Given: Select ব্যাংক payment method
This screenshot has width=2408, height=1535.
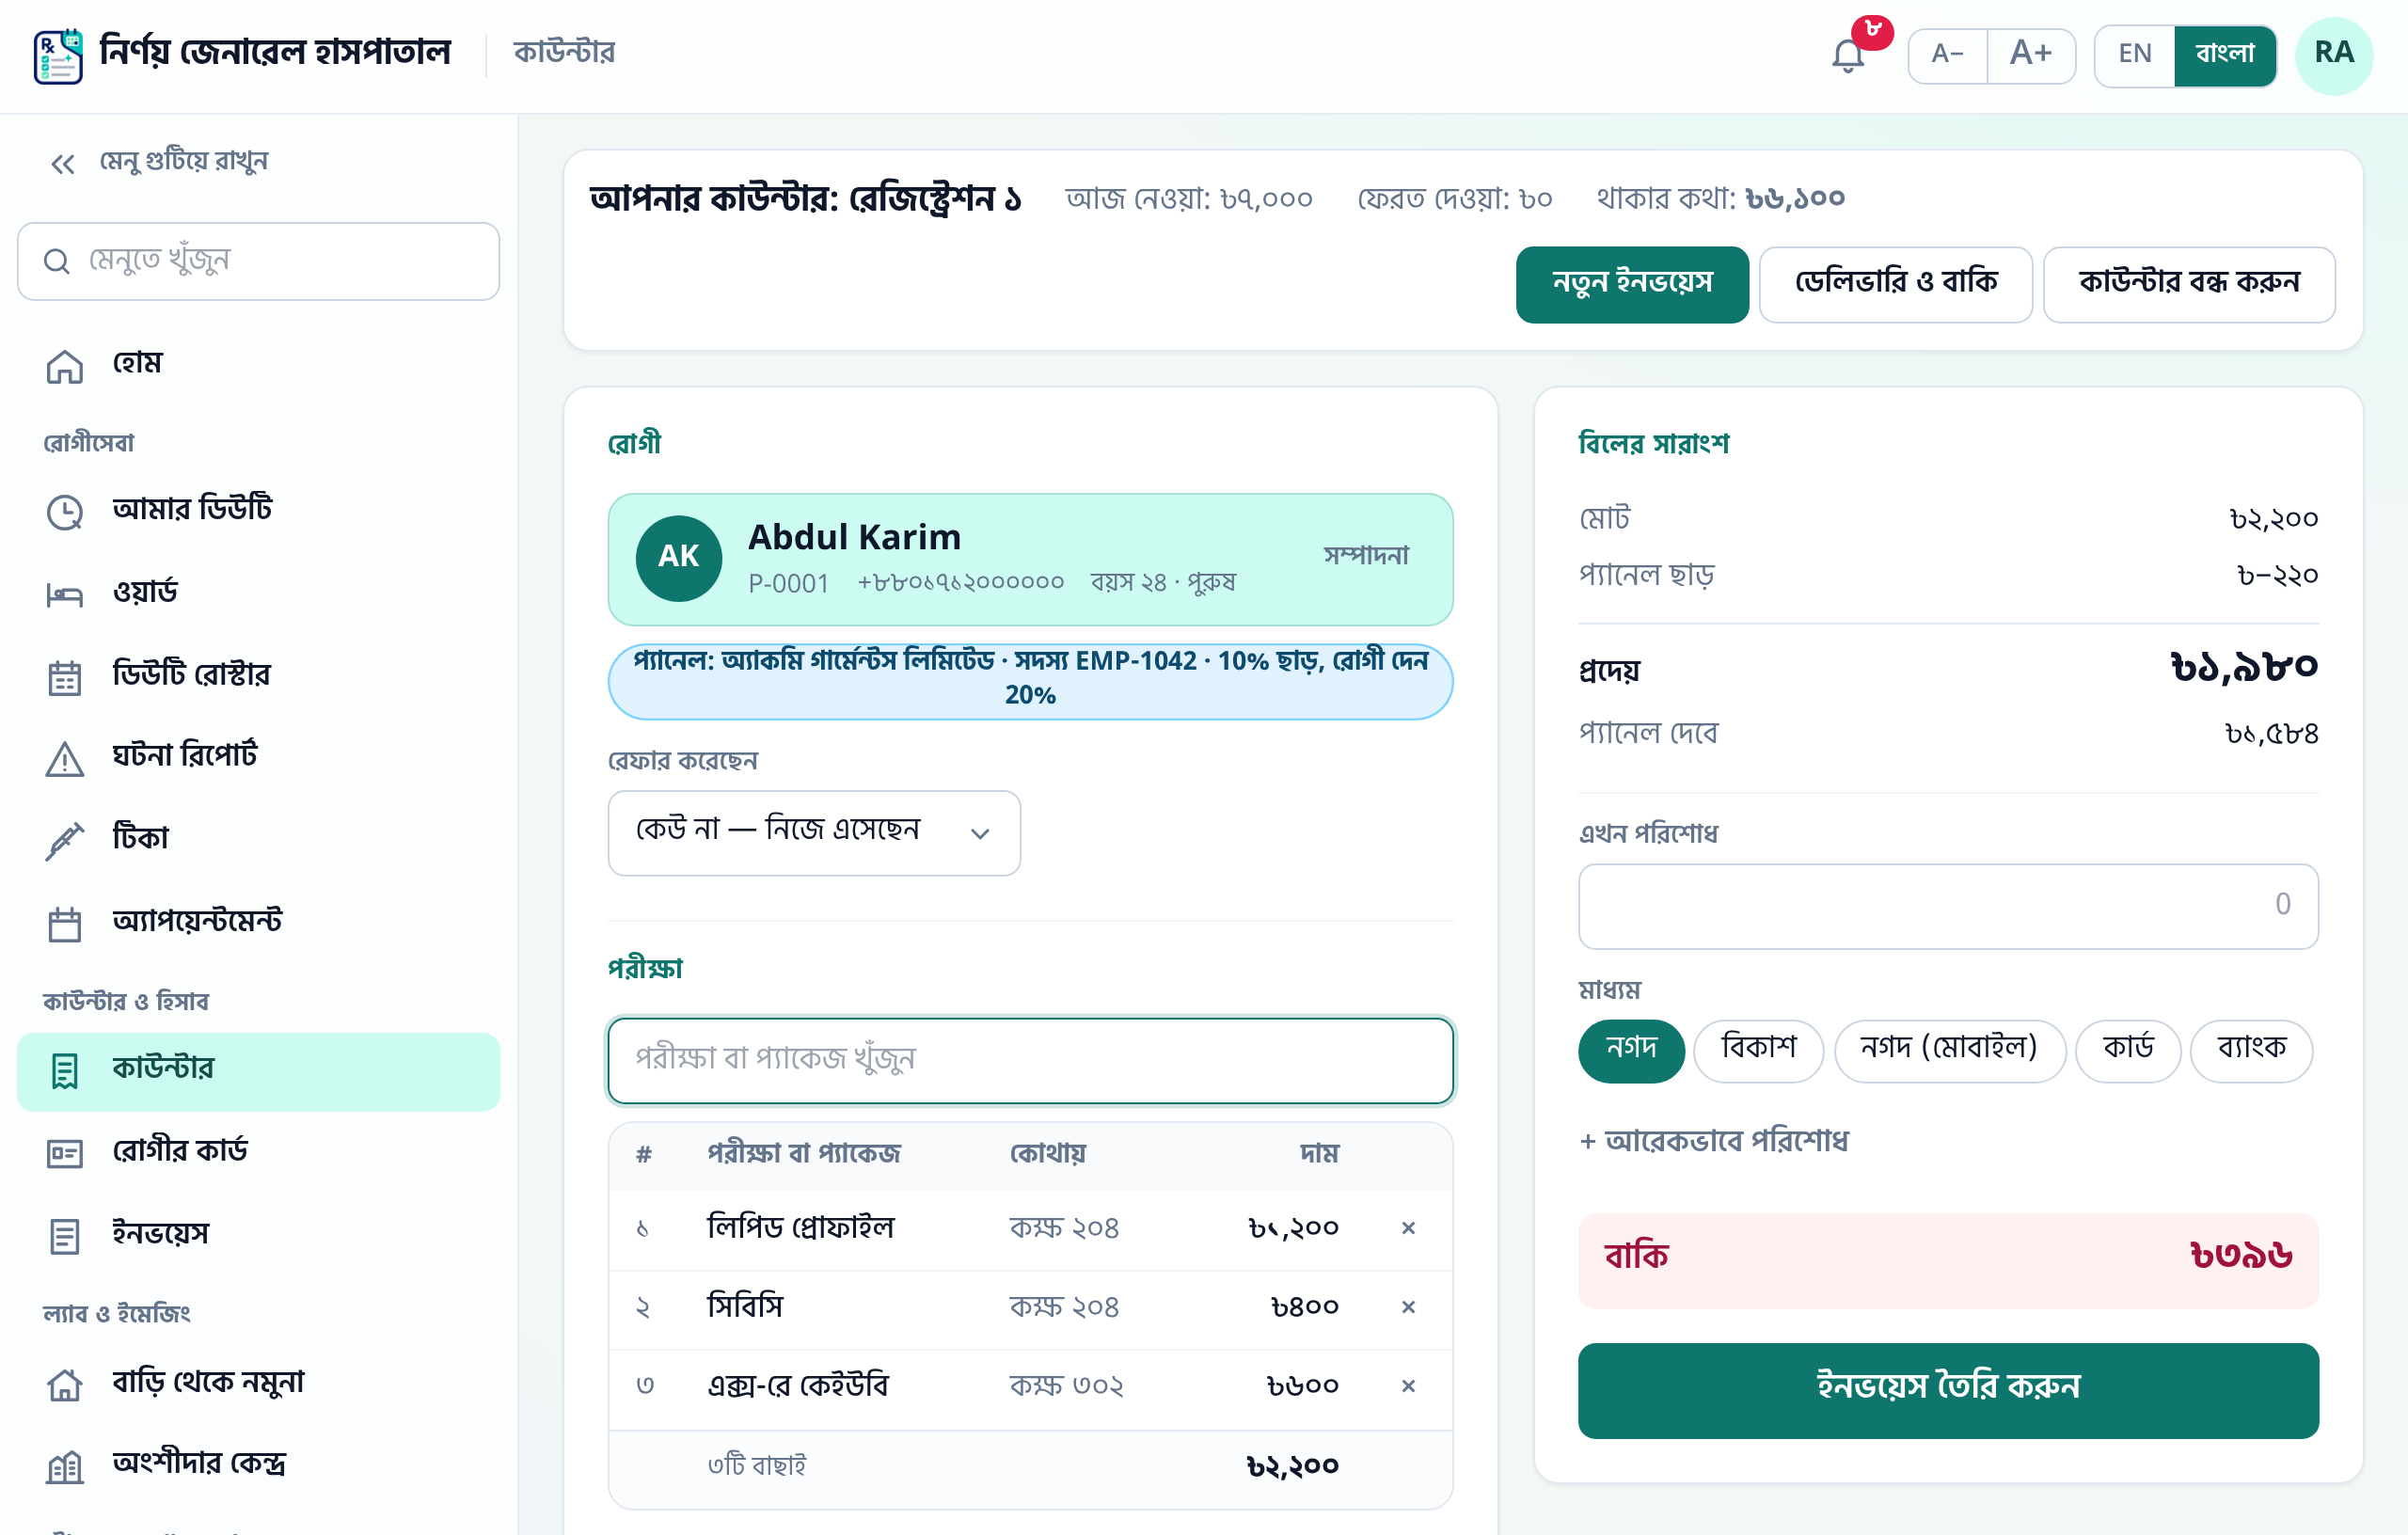Looking at the screenshot, I should coord(2251,1050).
